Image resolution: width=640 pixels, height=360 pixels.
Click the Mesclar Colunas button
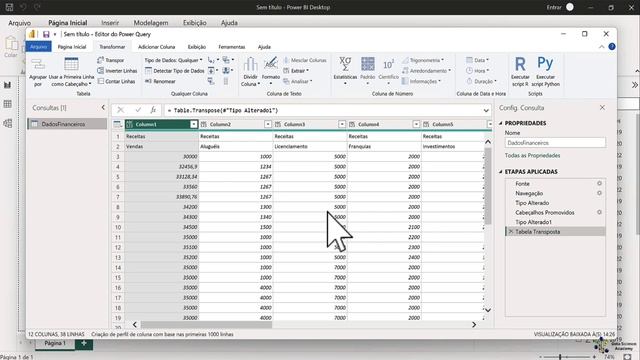(x=304, y=60)
